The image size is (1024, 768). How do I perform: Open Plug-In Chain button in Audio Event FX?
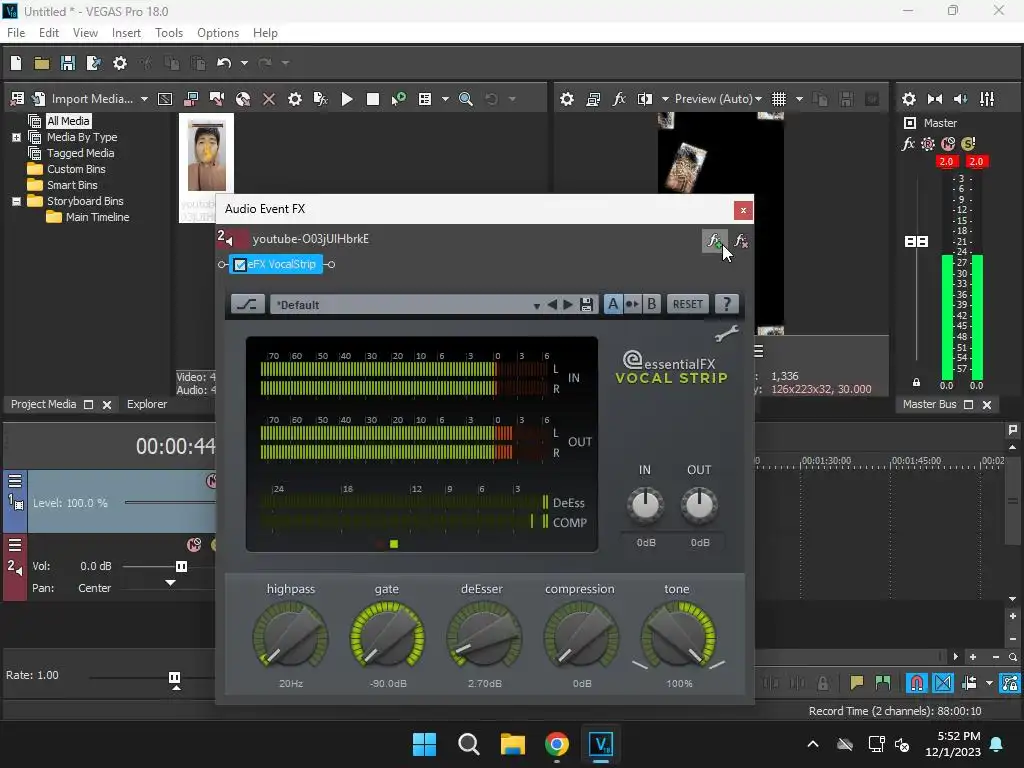click(x=714, y=240)
